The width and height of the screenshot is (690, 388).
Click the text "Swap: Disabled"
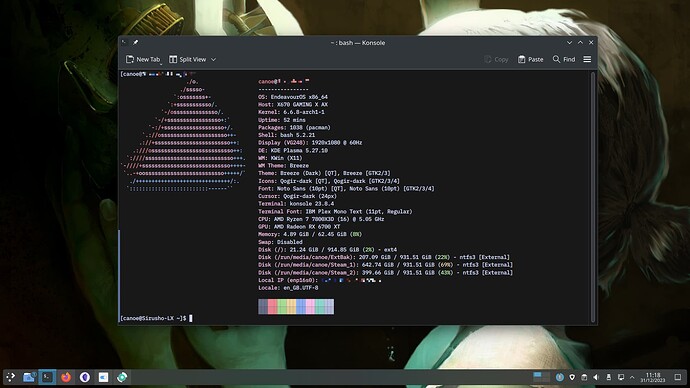(x=280, y=242)
